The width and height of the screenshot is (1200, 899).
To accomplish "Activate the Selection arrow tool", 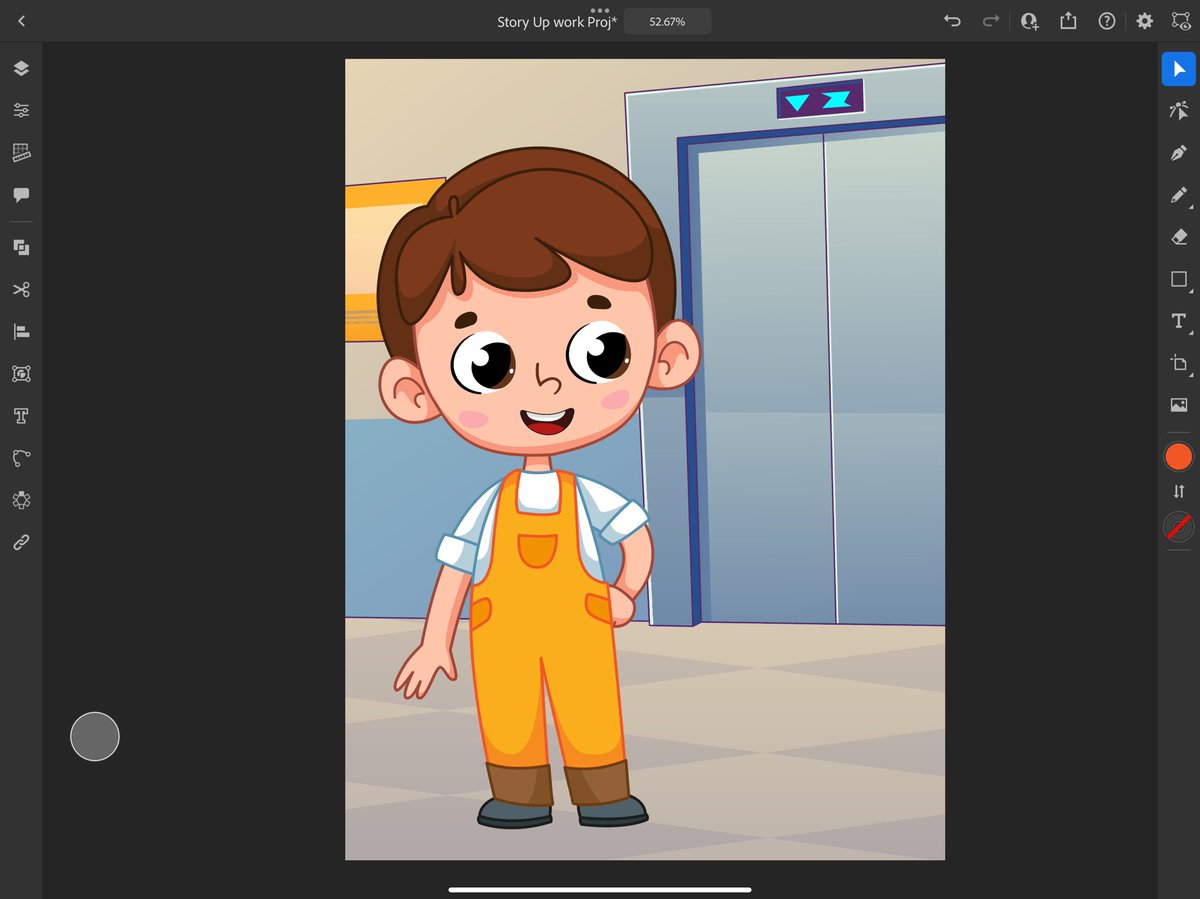I will 1179,69.
